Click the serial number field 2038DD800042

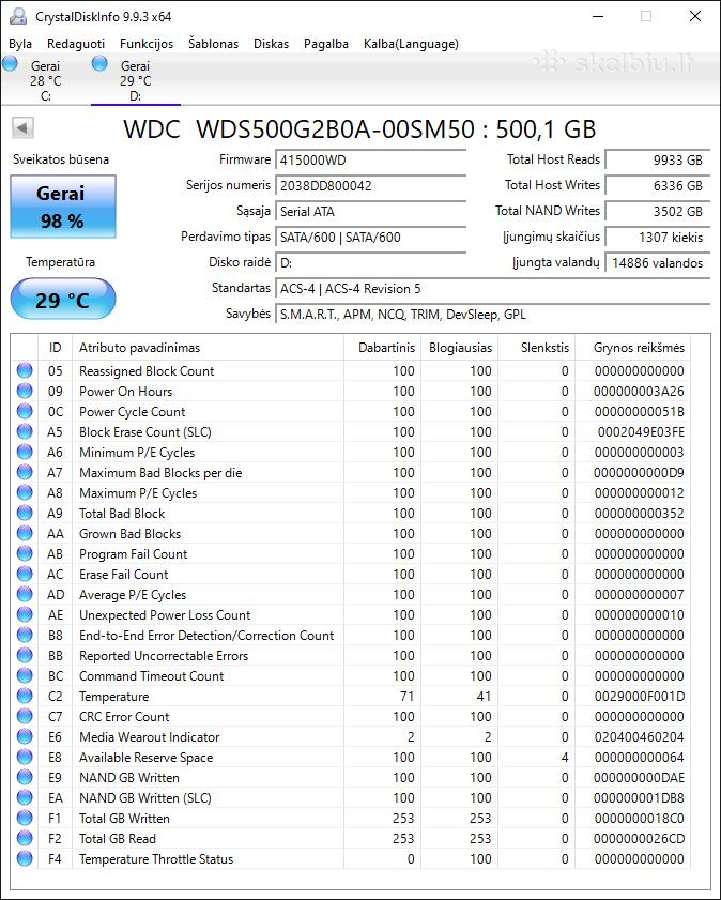[x=371, y=185]
